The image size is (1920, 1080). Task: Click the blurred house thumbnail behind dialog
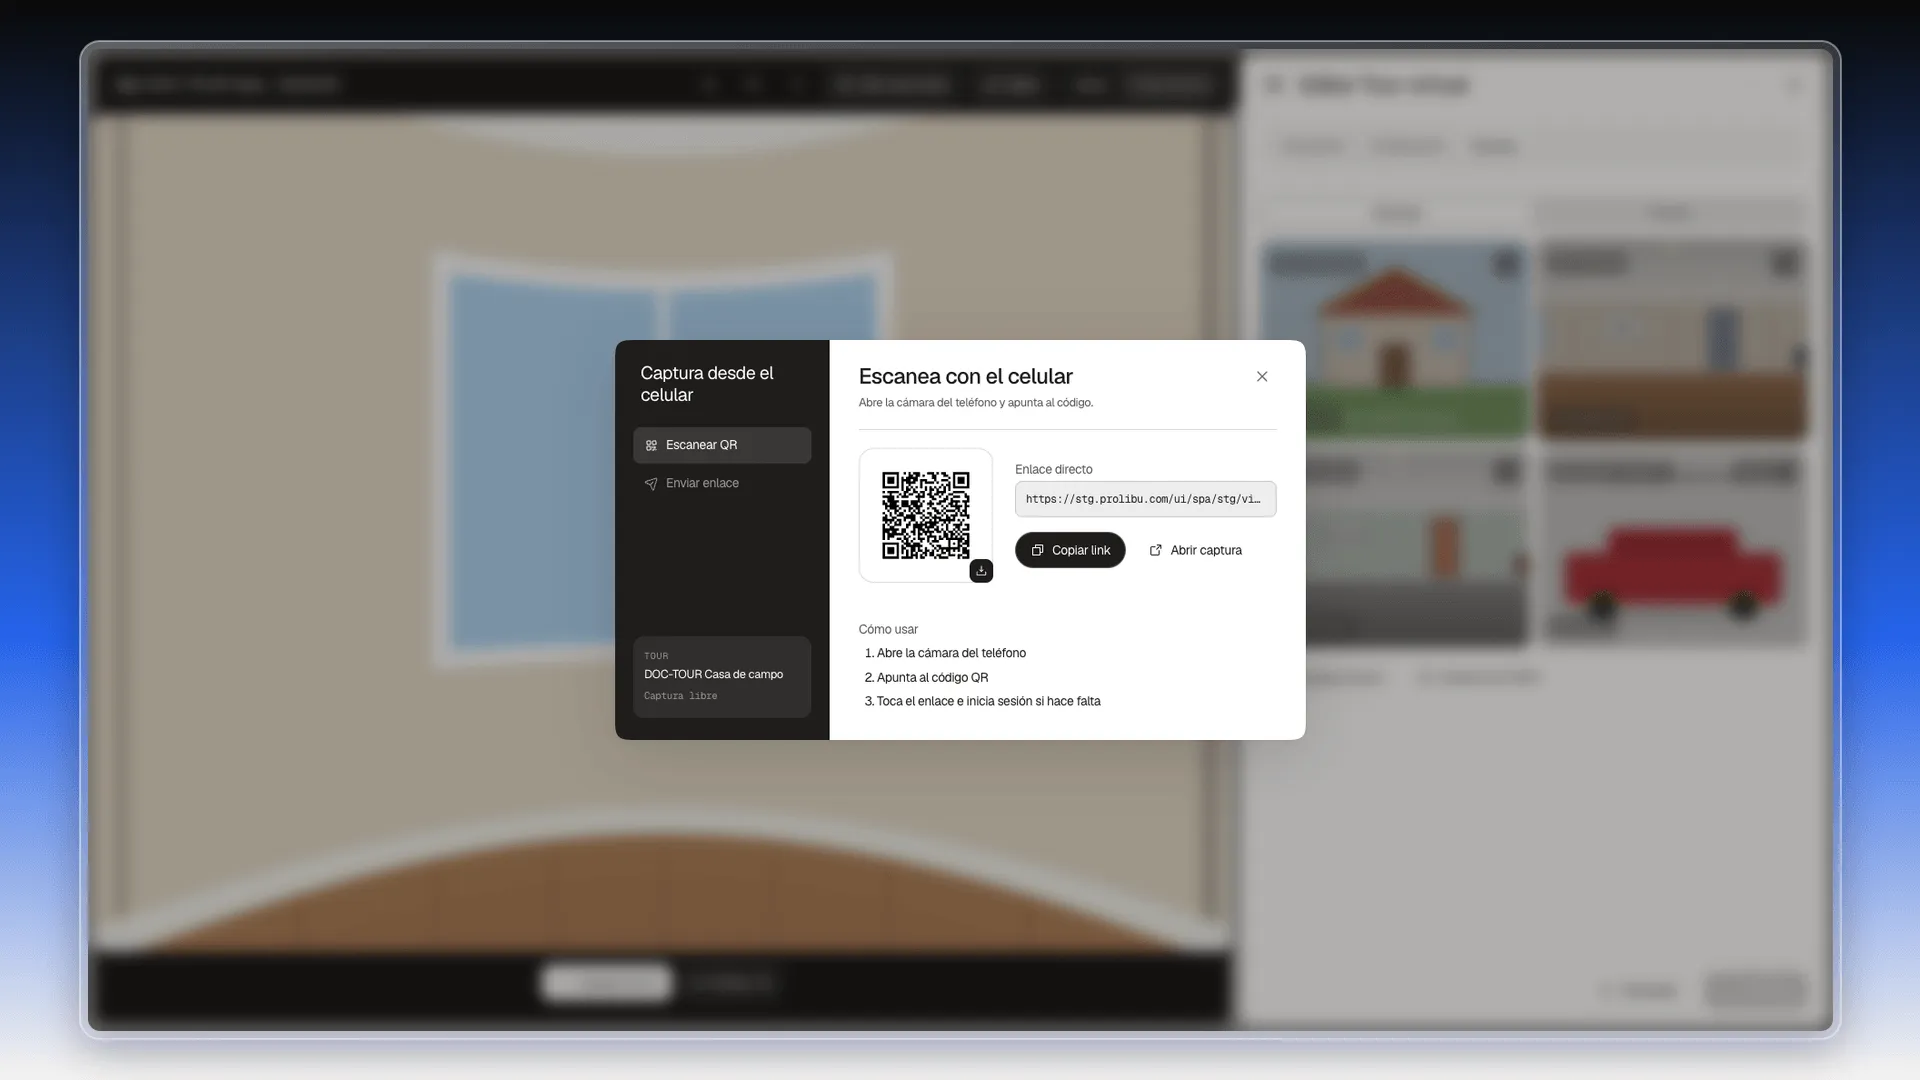(1394, 340)
